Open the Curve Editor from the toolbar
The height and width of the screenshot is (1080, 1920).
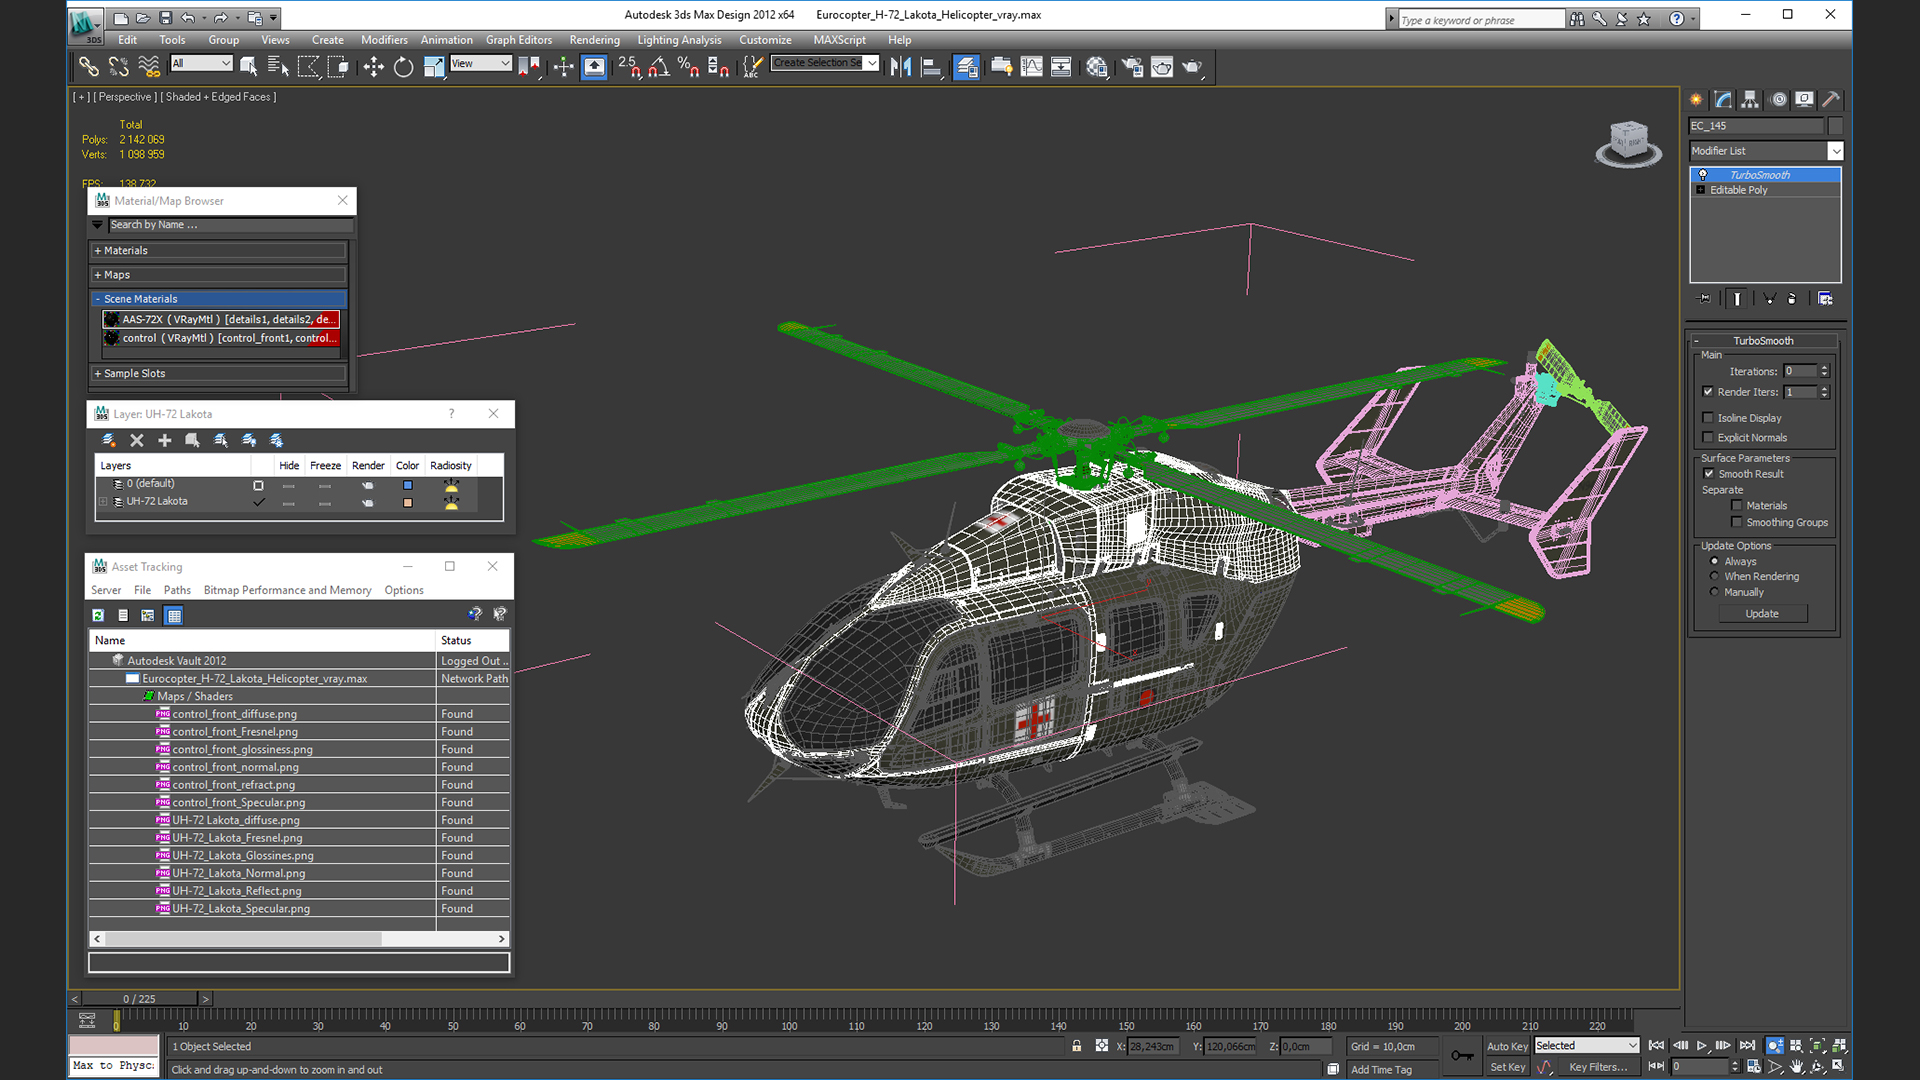(1031, 67)
